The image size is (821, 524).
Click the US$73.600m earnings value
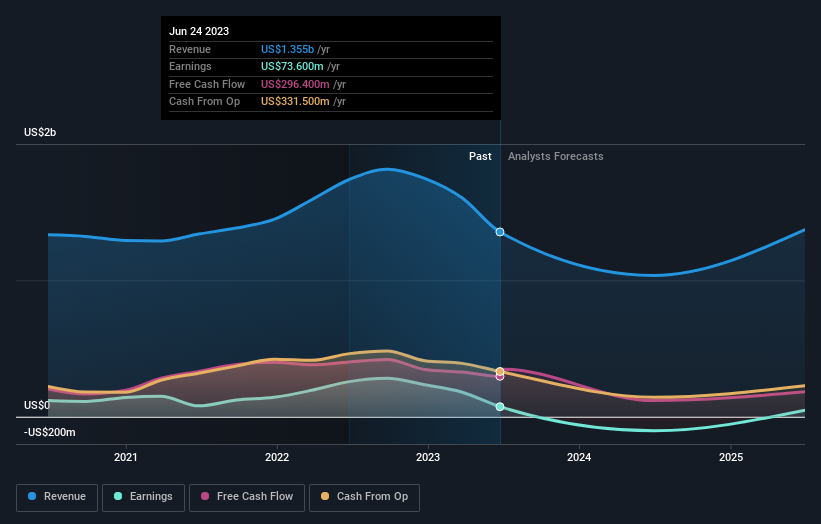(292, 66)
